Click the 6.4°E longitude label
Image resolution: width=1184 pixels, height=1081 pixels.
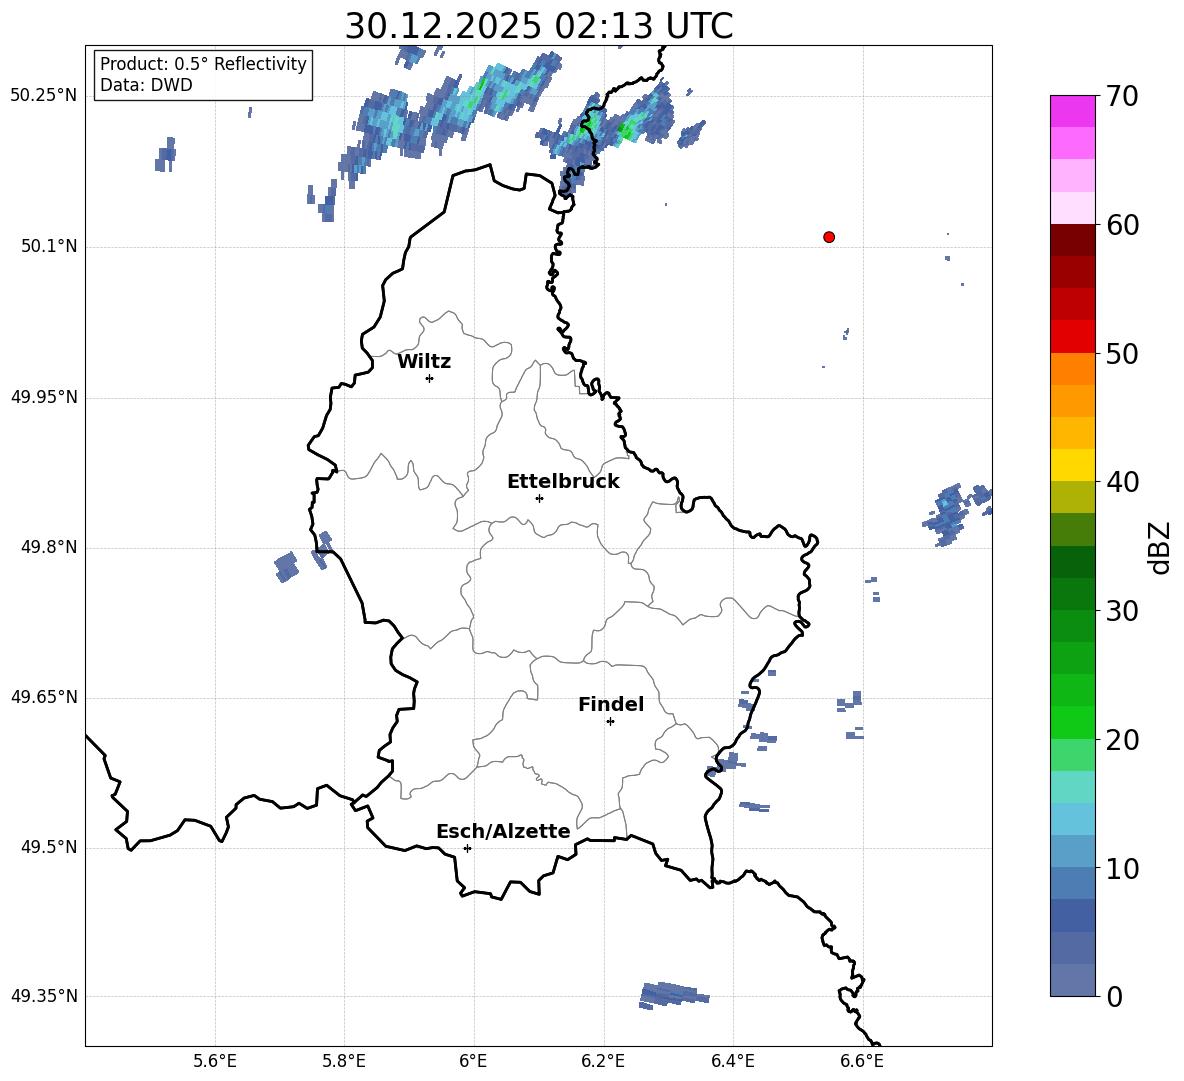coord(732,1061)
